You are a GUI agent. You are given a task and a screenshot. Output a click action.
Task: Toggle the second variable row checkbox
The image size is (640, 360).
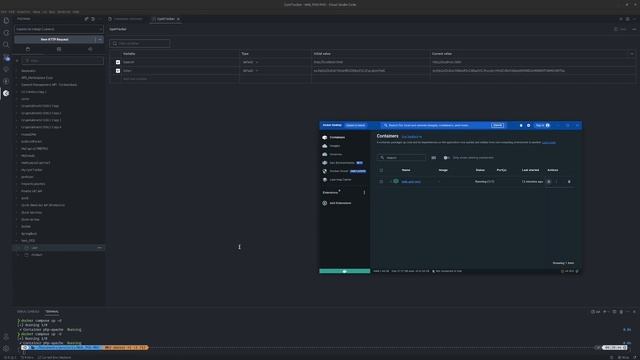point(118,71)
